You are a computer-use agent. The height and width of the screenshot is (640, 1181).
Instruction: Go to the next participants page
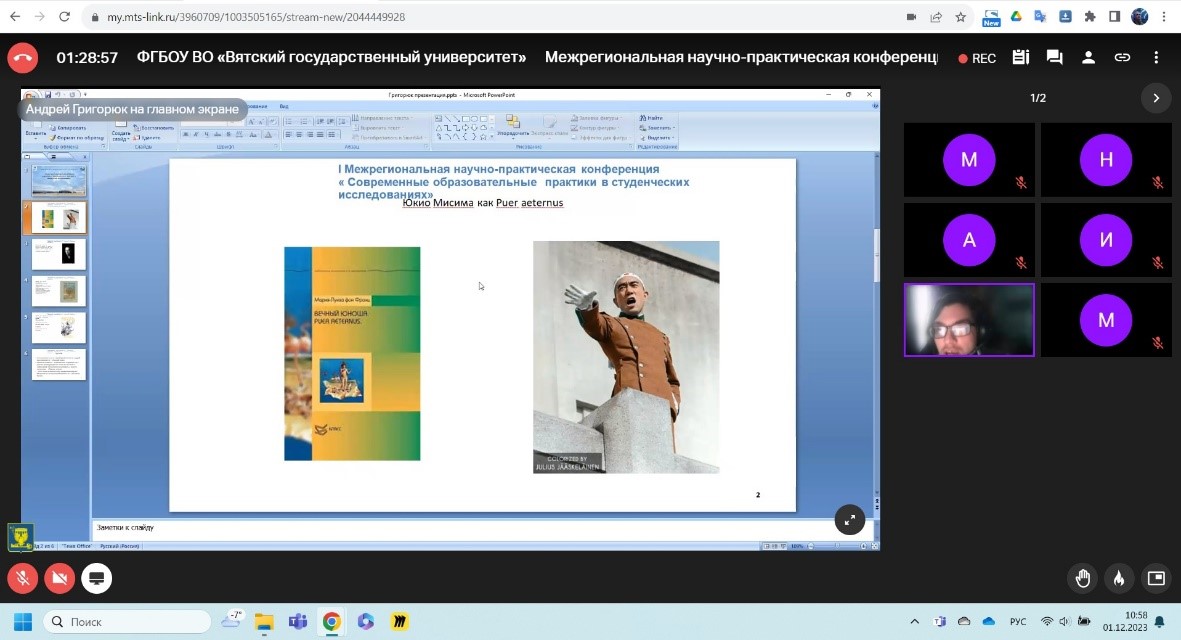pyautogui.click(x=1155, y=98)
